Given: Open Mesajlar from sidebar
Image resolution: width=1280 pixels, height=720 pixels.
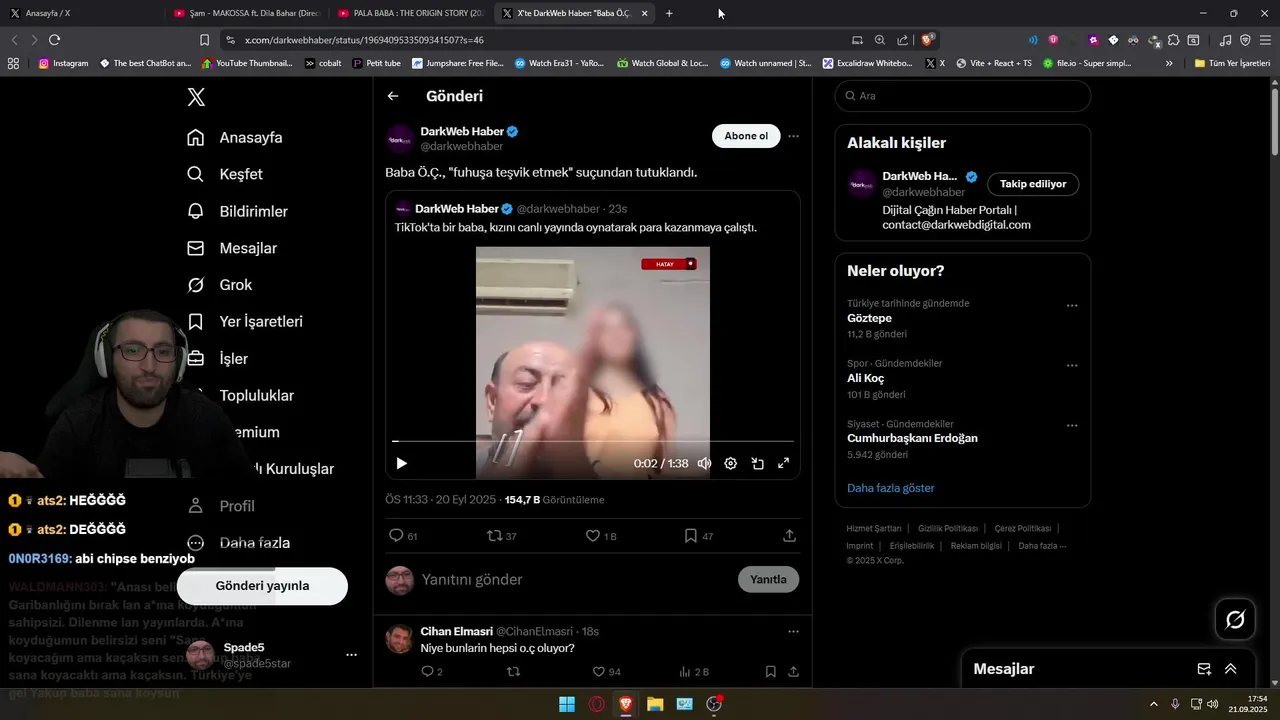Looking at the screenshot, I should 232,248.
